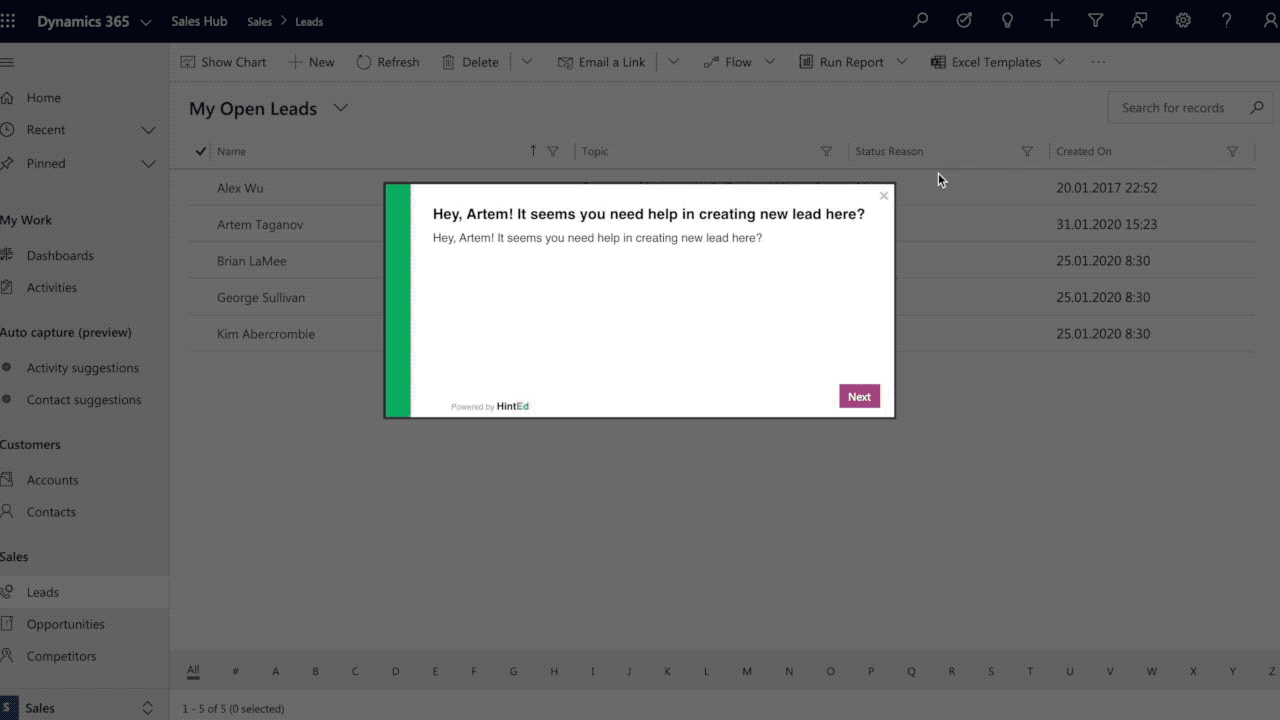Open the Flow command menu
The image size is (1280, 720).
click(727, 62)
